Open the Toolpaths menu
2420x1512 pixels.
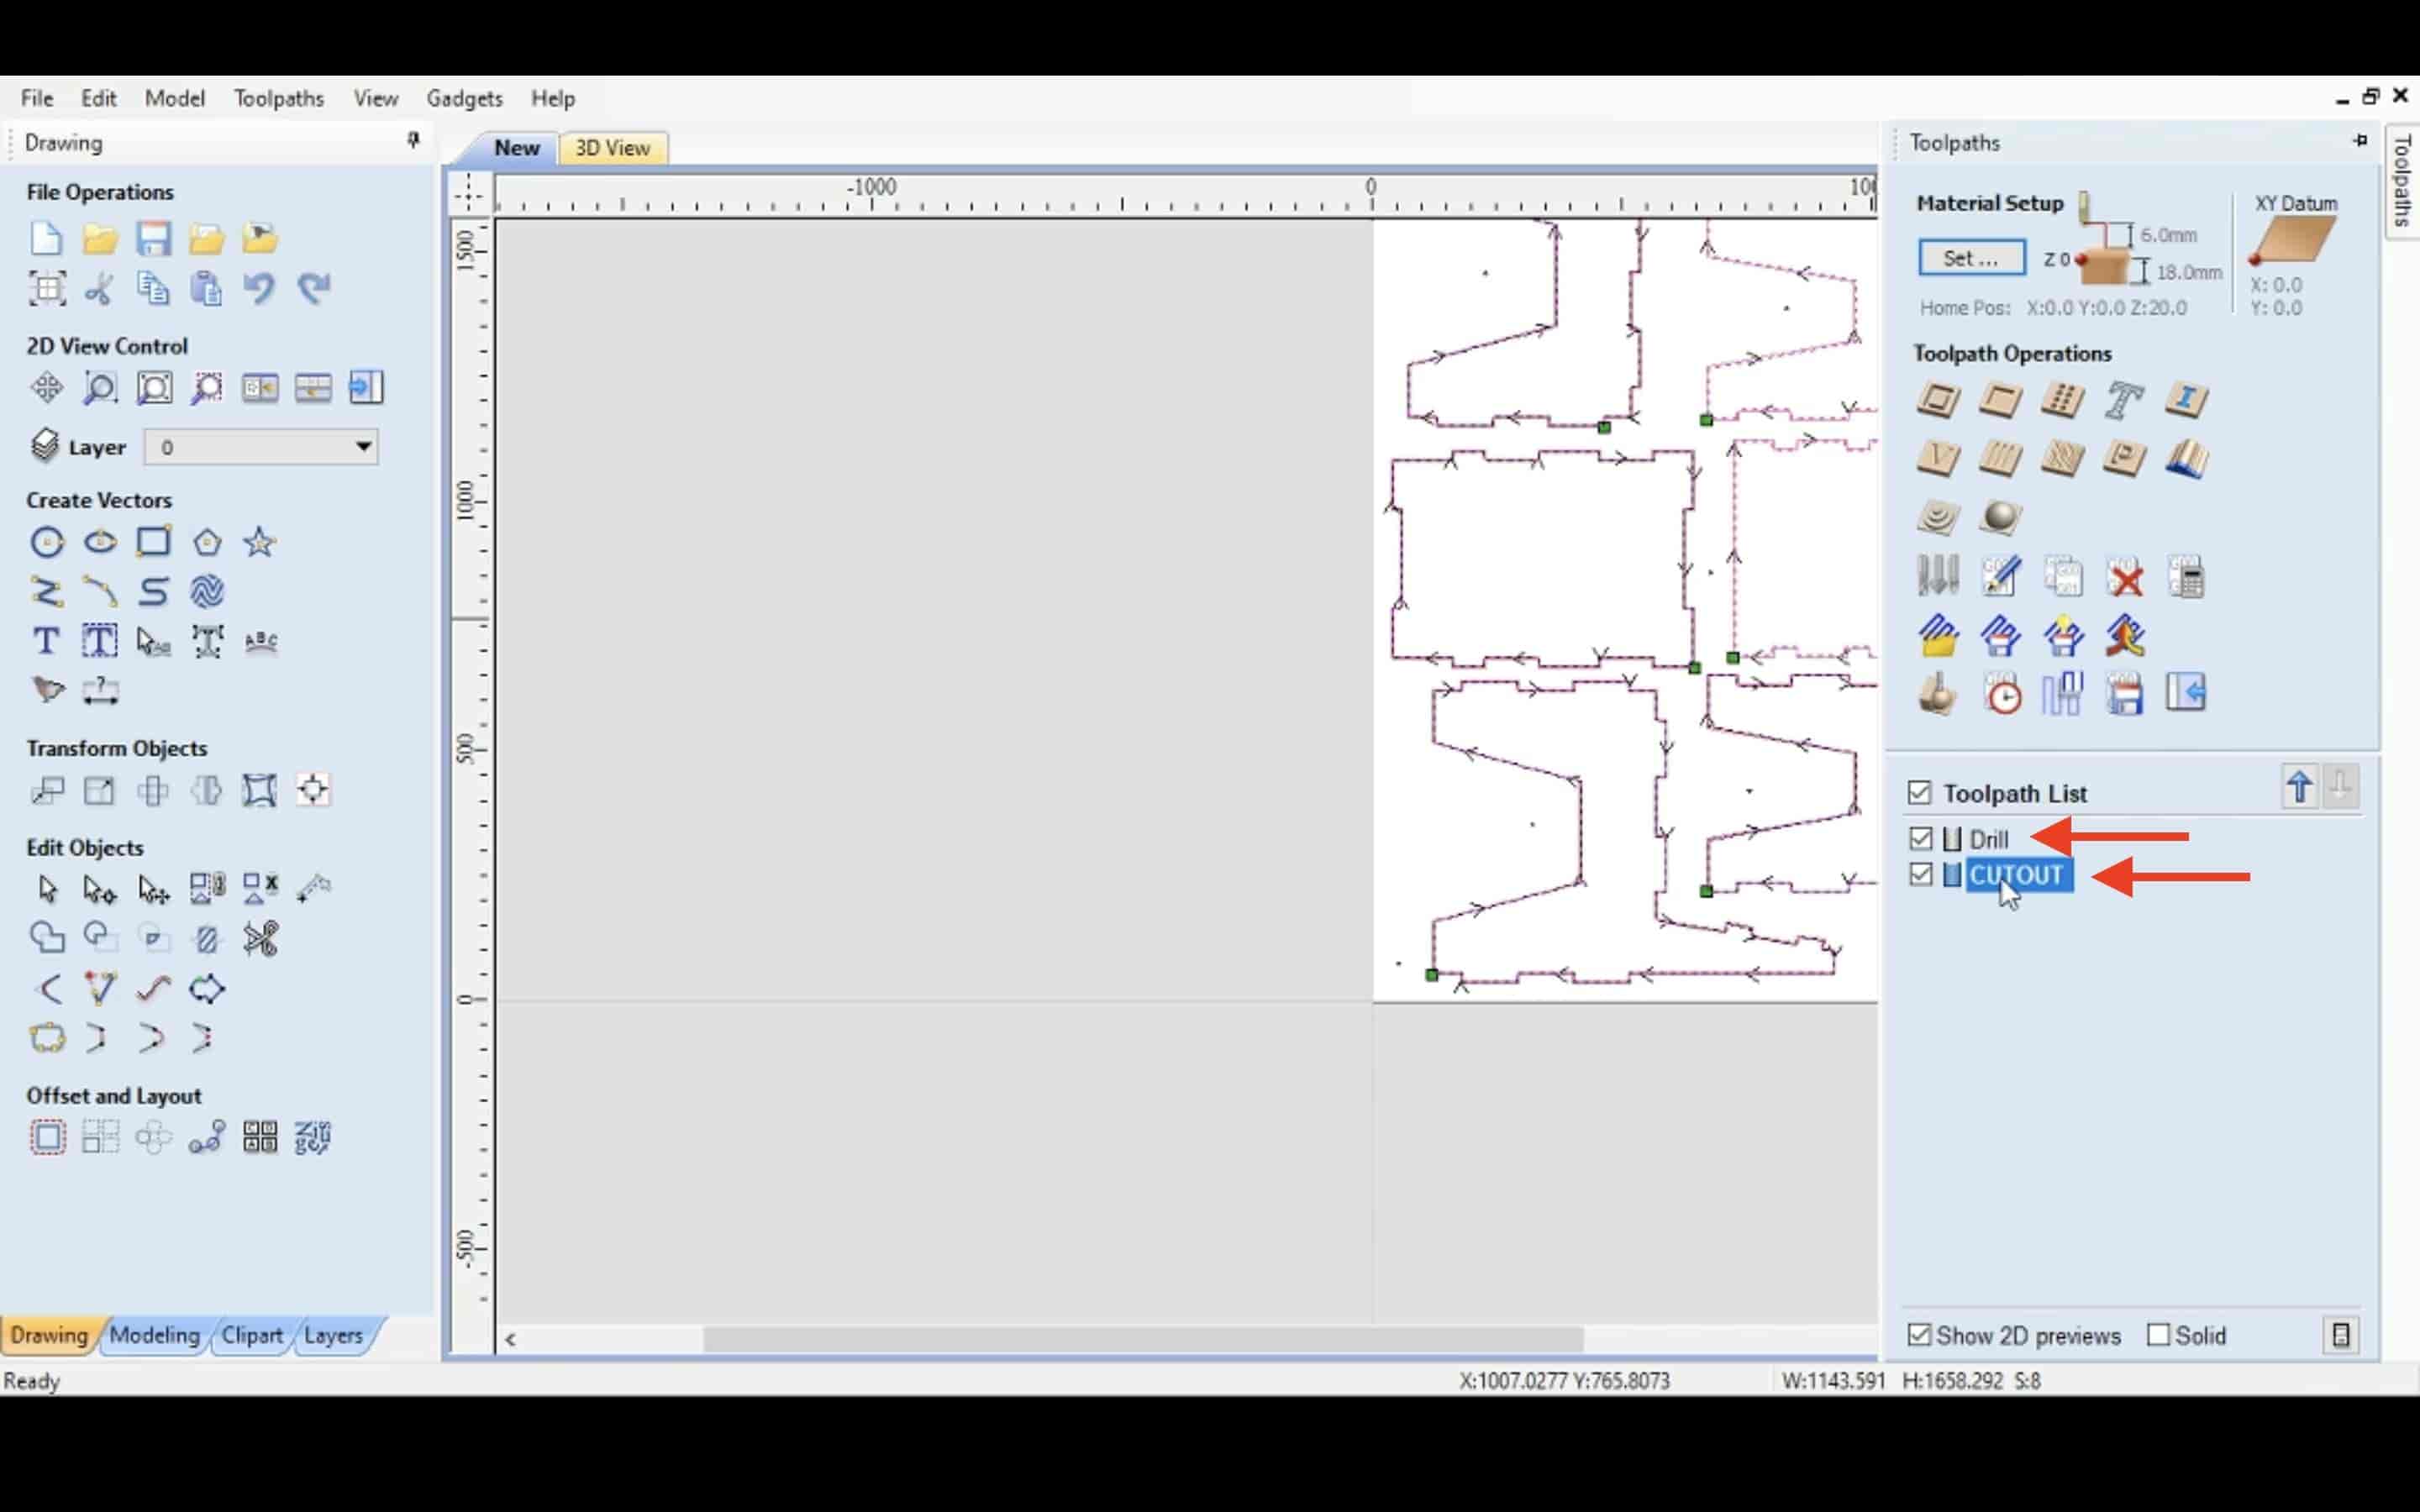279,97
